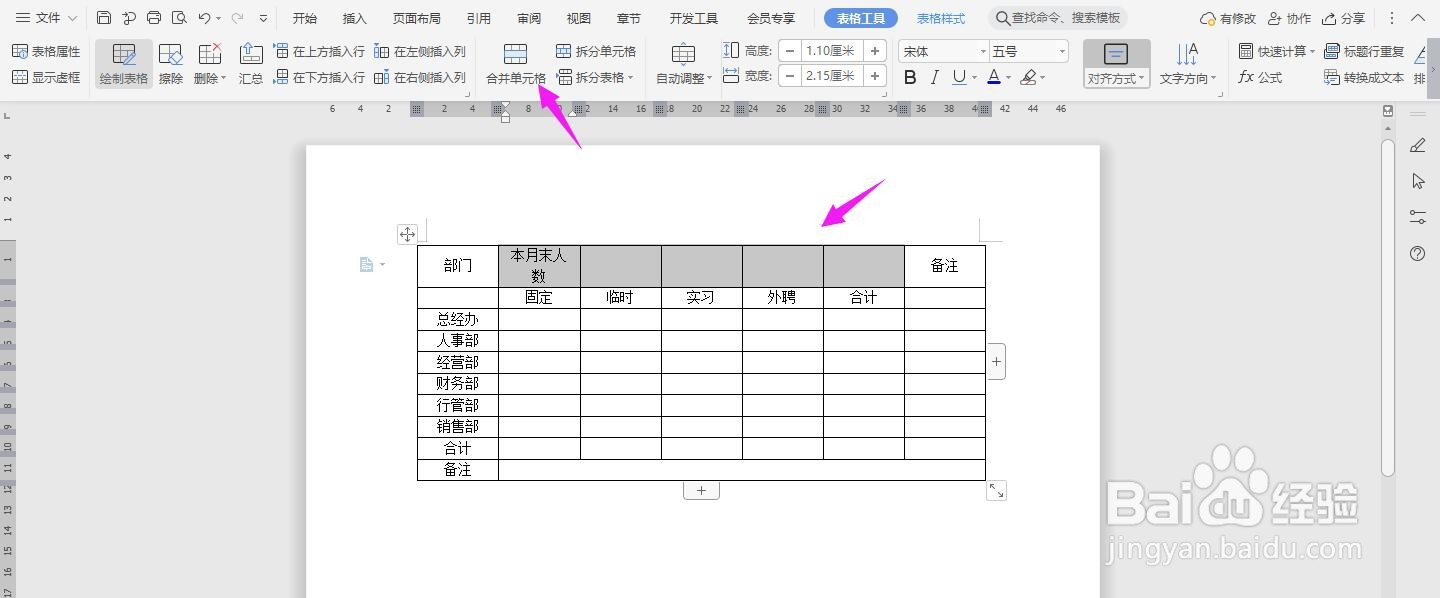Switch to the 表格样式 tab
The image size is (1440, 598).
939,17
